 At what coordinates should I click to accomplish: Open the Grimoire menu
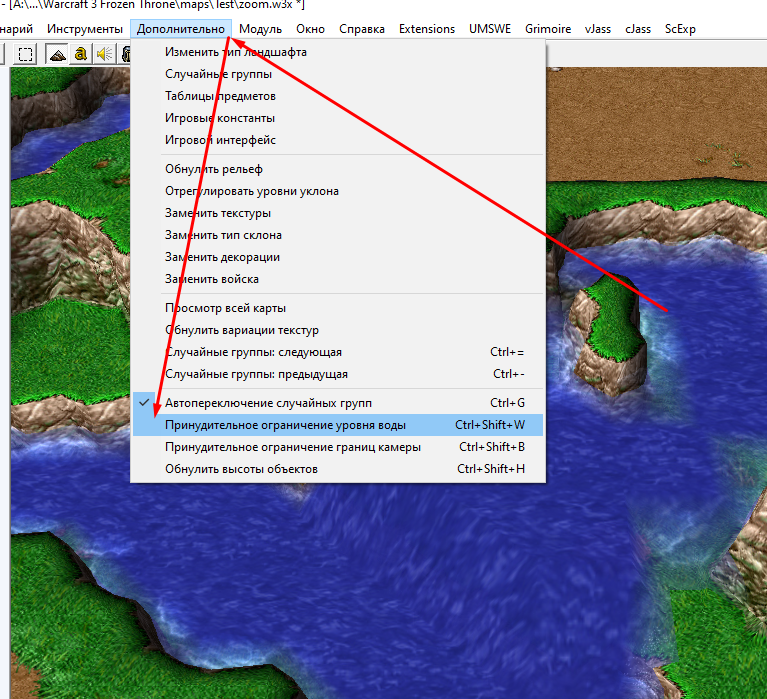pyautogui.click(x=548, y=29)
